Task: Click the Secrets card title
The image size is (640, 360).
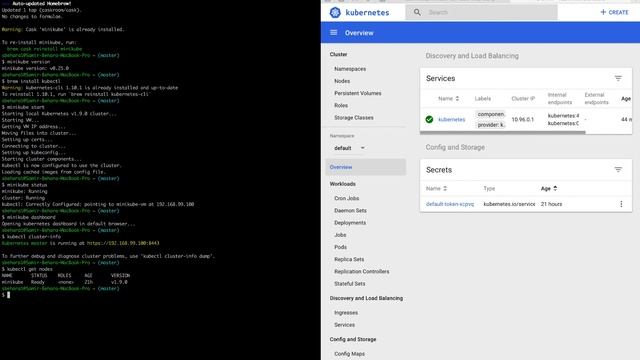Action: click(x=439, y=170)
